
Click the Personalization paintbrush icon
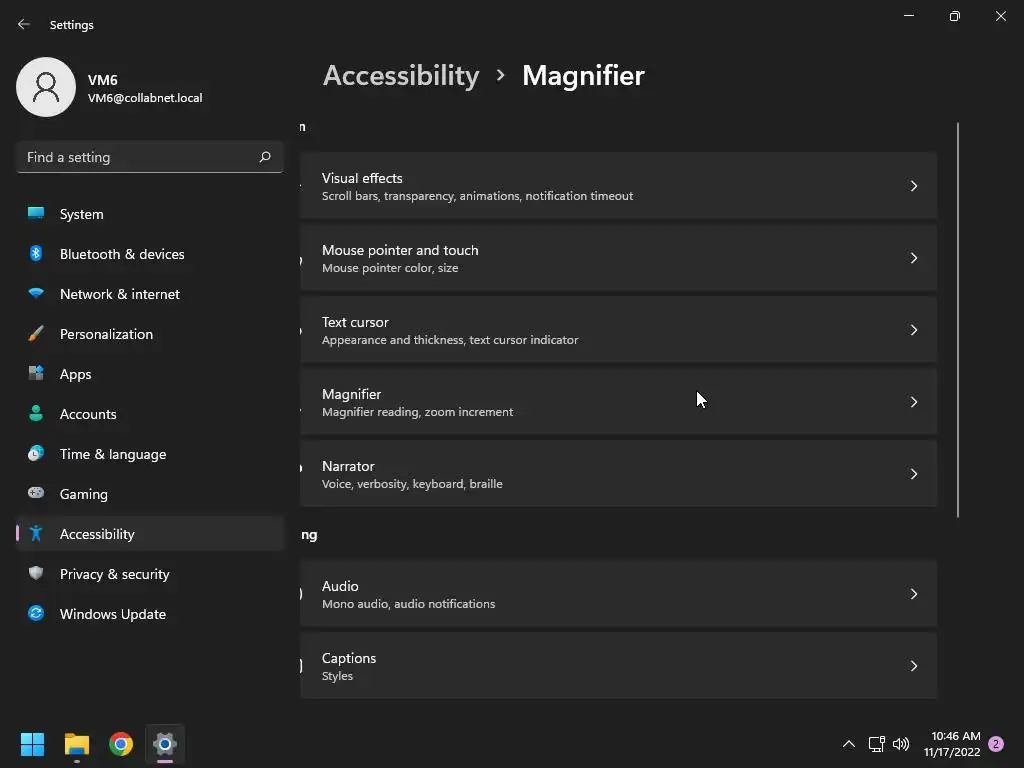click(36, 334)
